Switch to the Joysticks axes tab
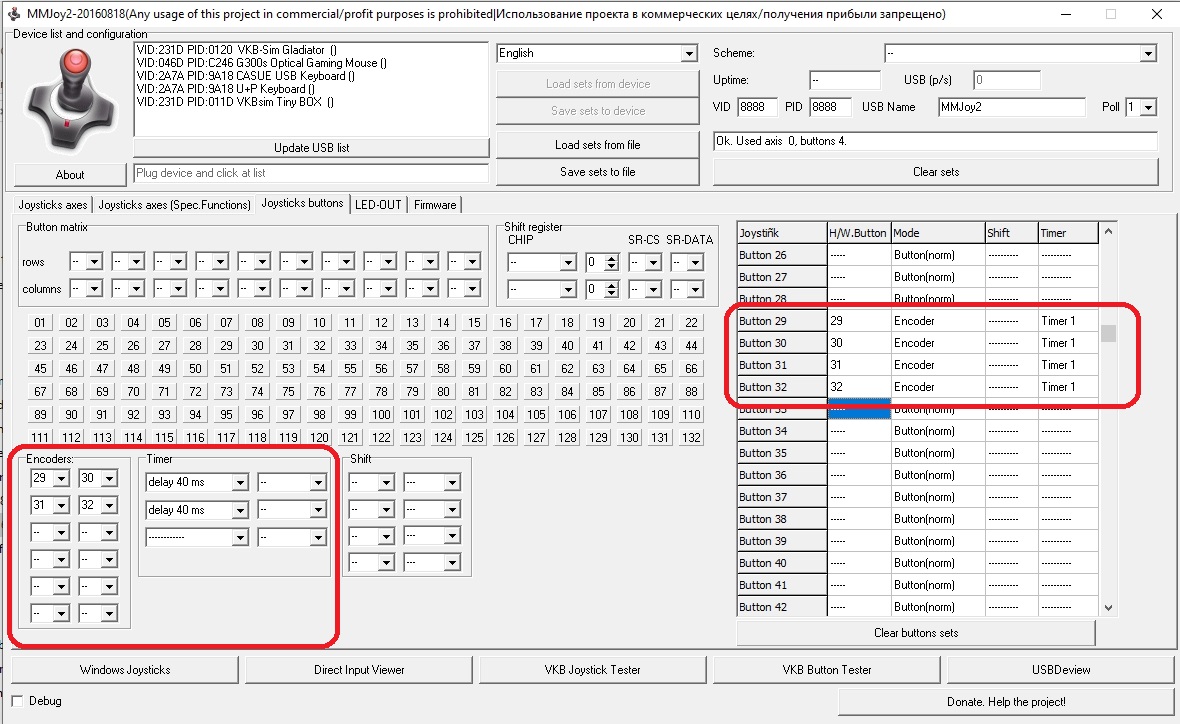Viewport: 1180px width, 724px height. click(x=53, y=205)
